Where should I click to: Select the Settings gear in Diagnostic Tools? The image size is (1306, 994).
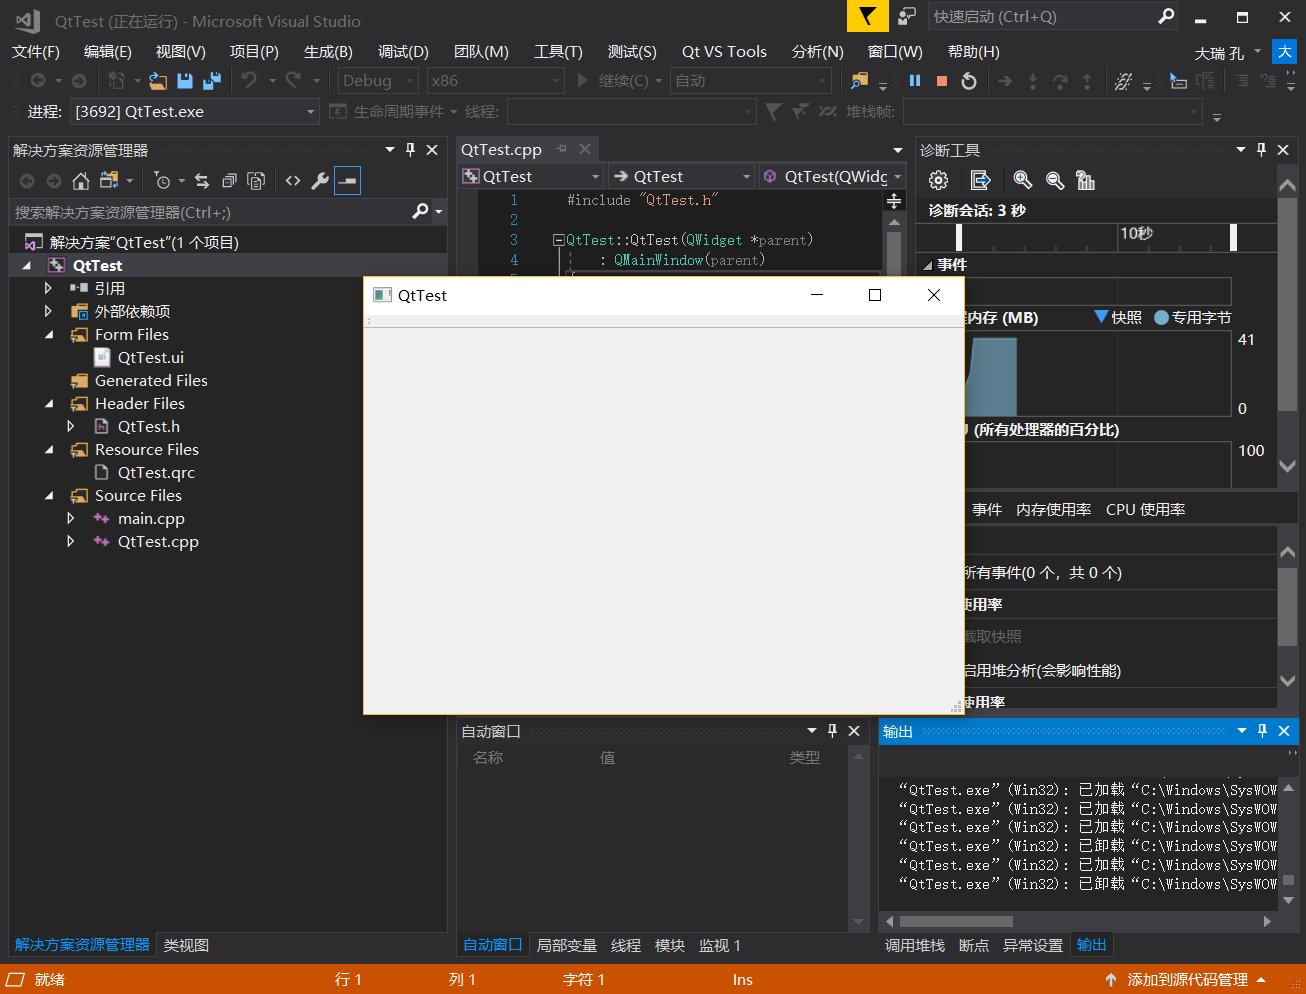click(938, 180)
